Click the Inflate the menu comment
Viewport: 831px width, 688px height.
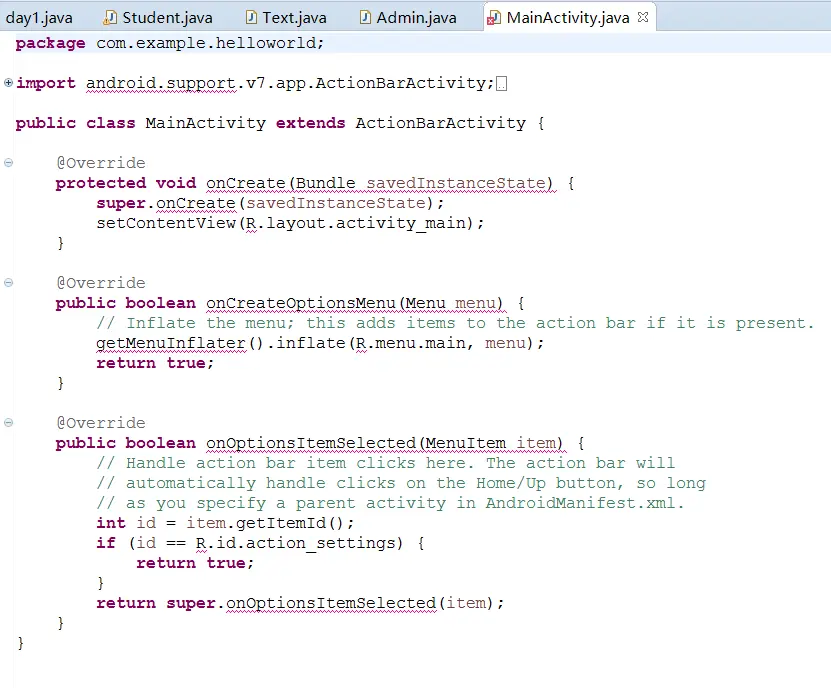(x=455, y=323)
